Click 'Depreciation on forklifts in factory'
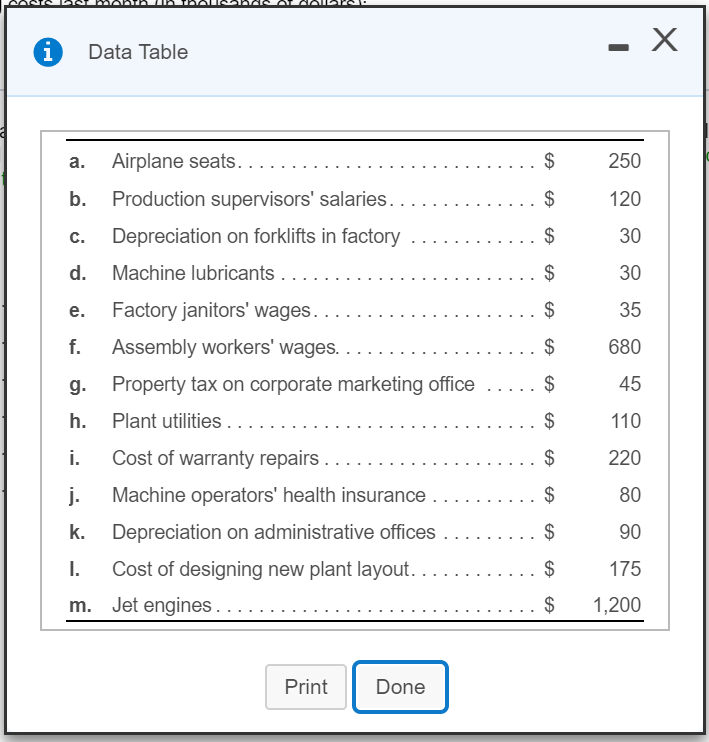 256,236
